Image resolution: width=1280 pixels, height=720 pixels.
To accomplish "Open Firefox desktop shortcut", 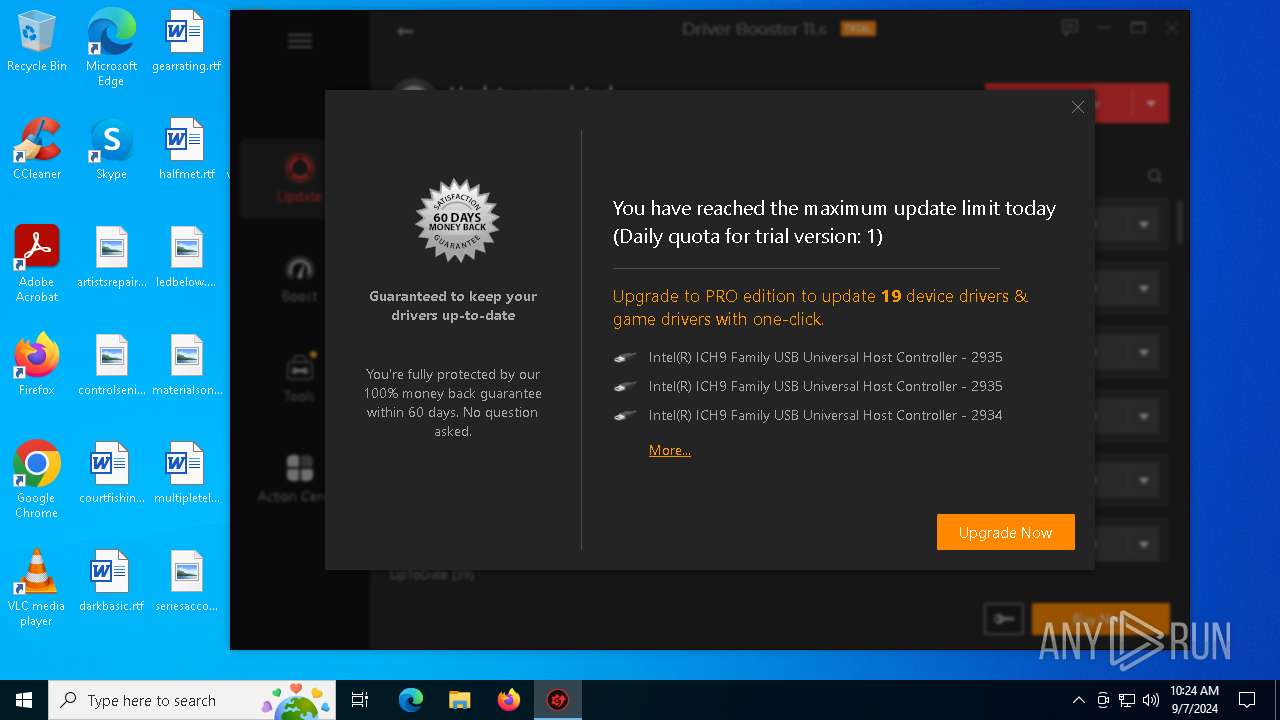I will (x=37, y=365).
